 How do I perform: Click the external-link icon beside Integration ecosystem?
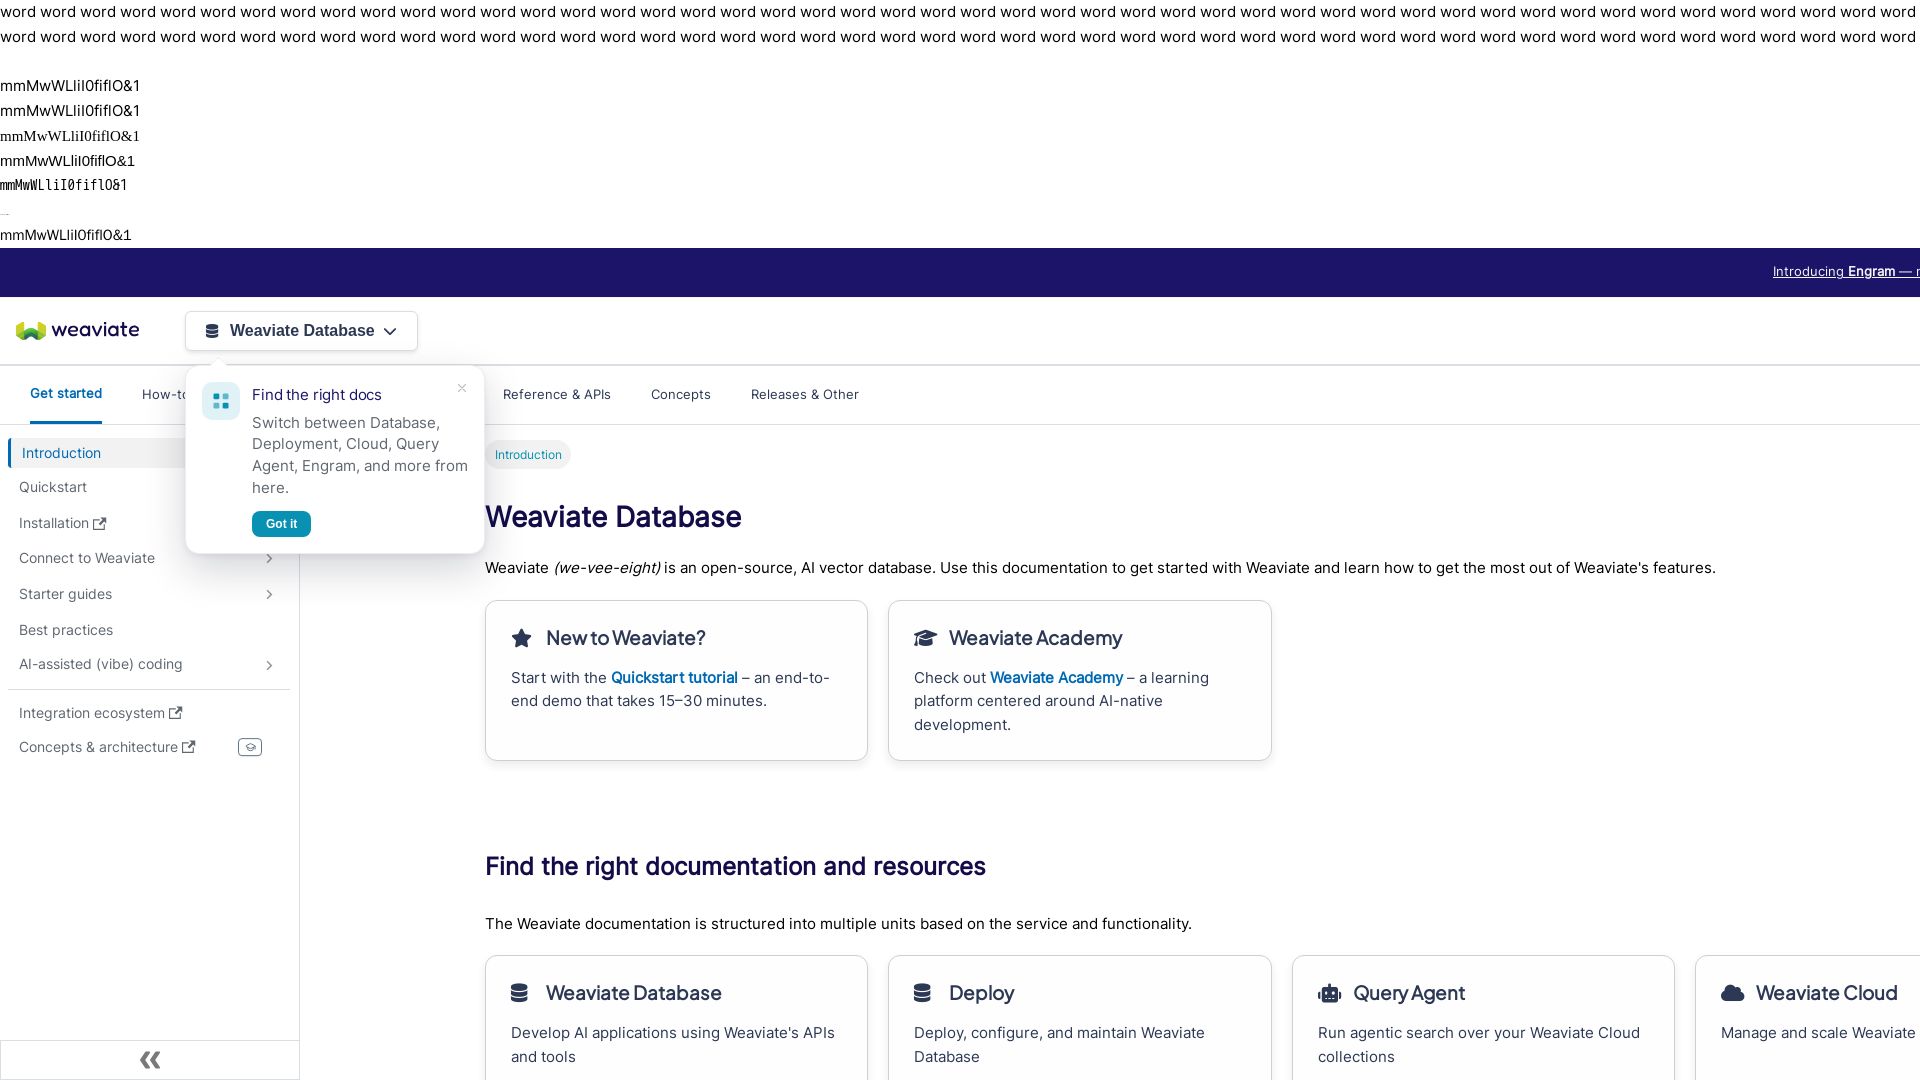click(x=175, y=713)
